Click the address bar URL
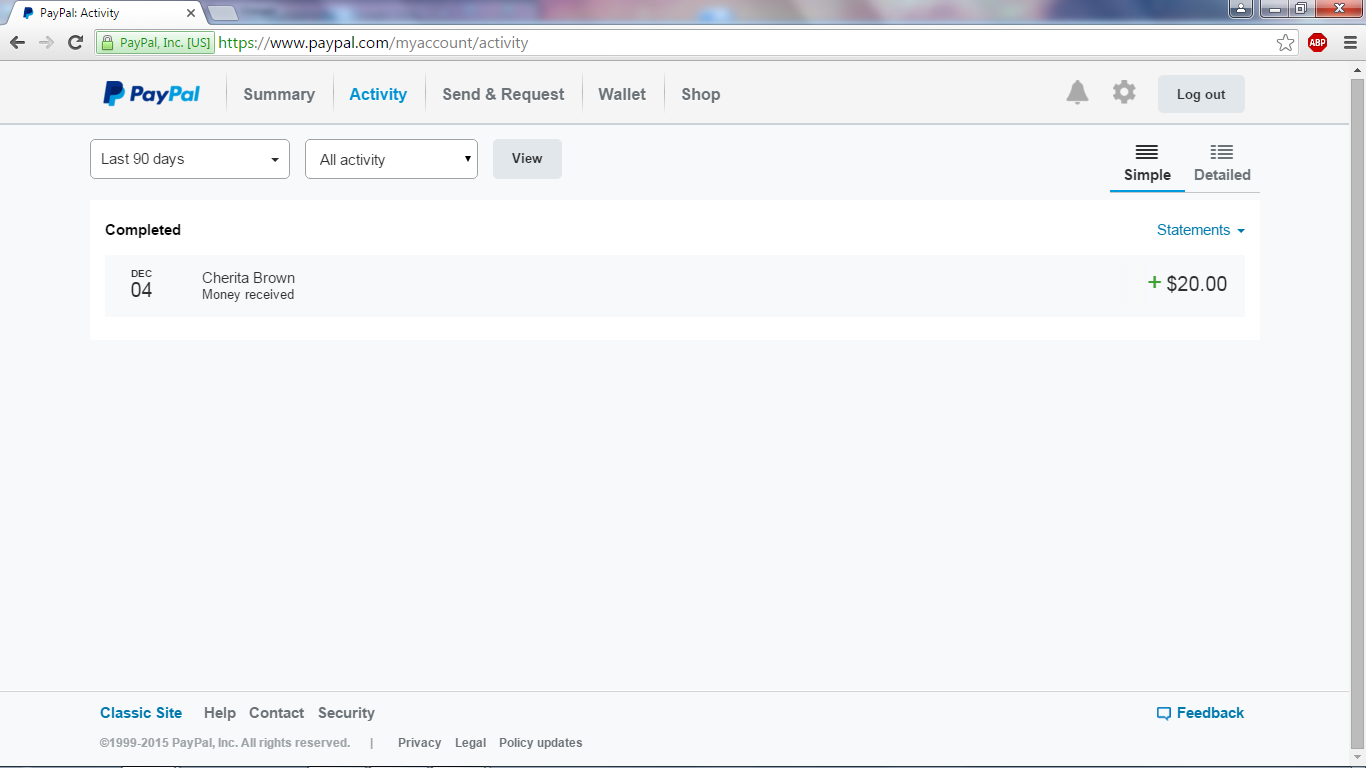1366x768 pixels. pos(373,43)
